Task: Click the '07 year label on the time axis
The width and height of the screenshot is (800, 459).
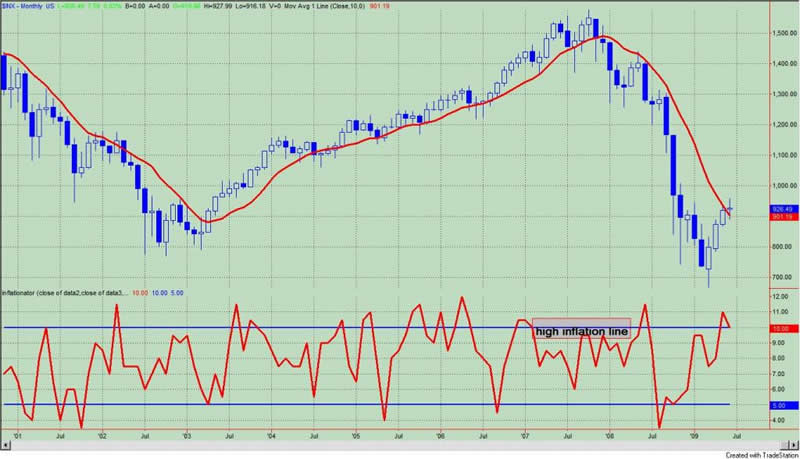Action: click(x=524, y=437)
